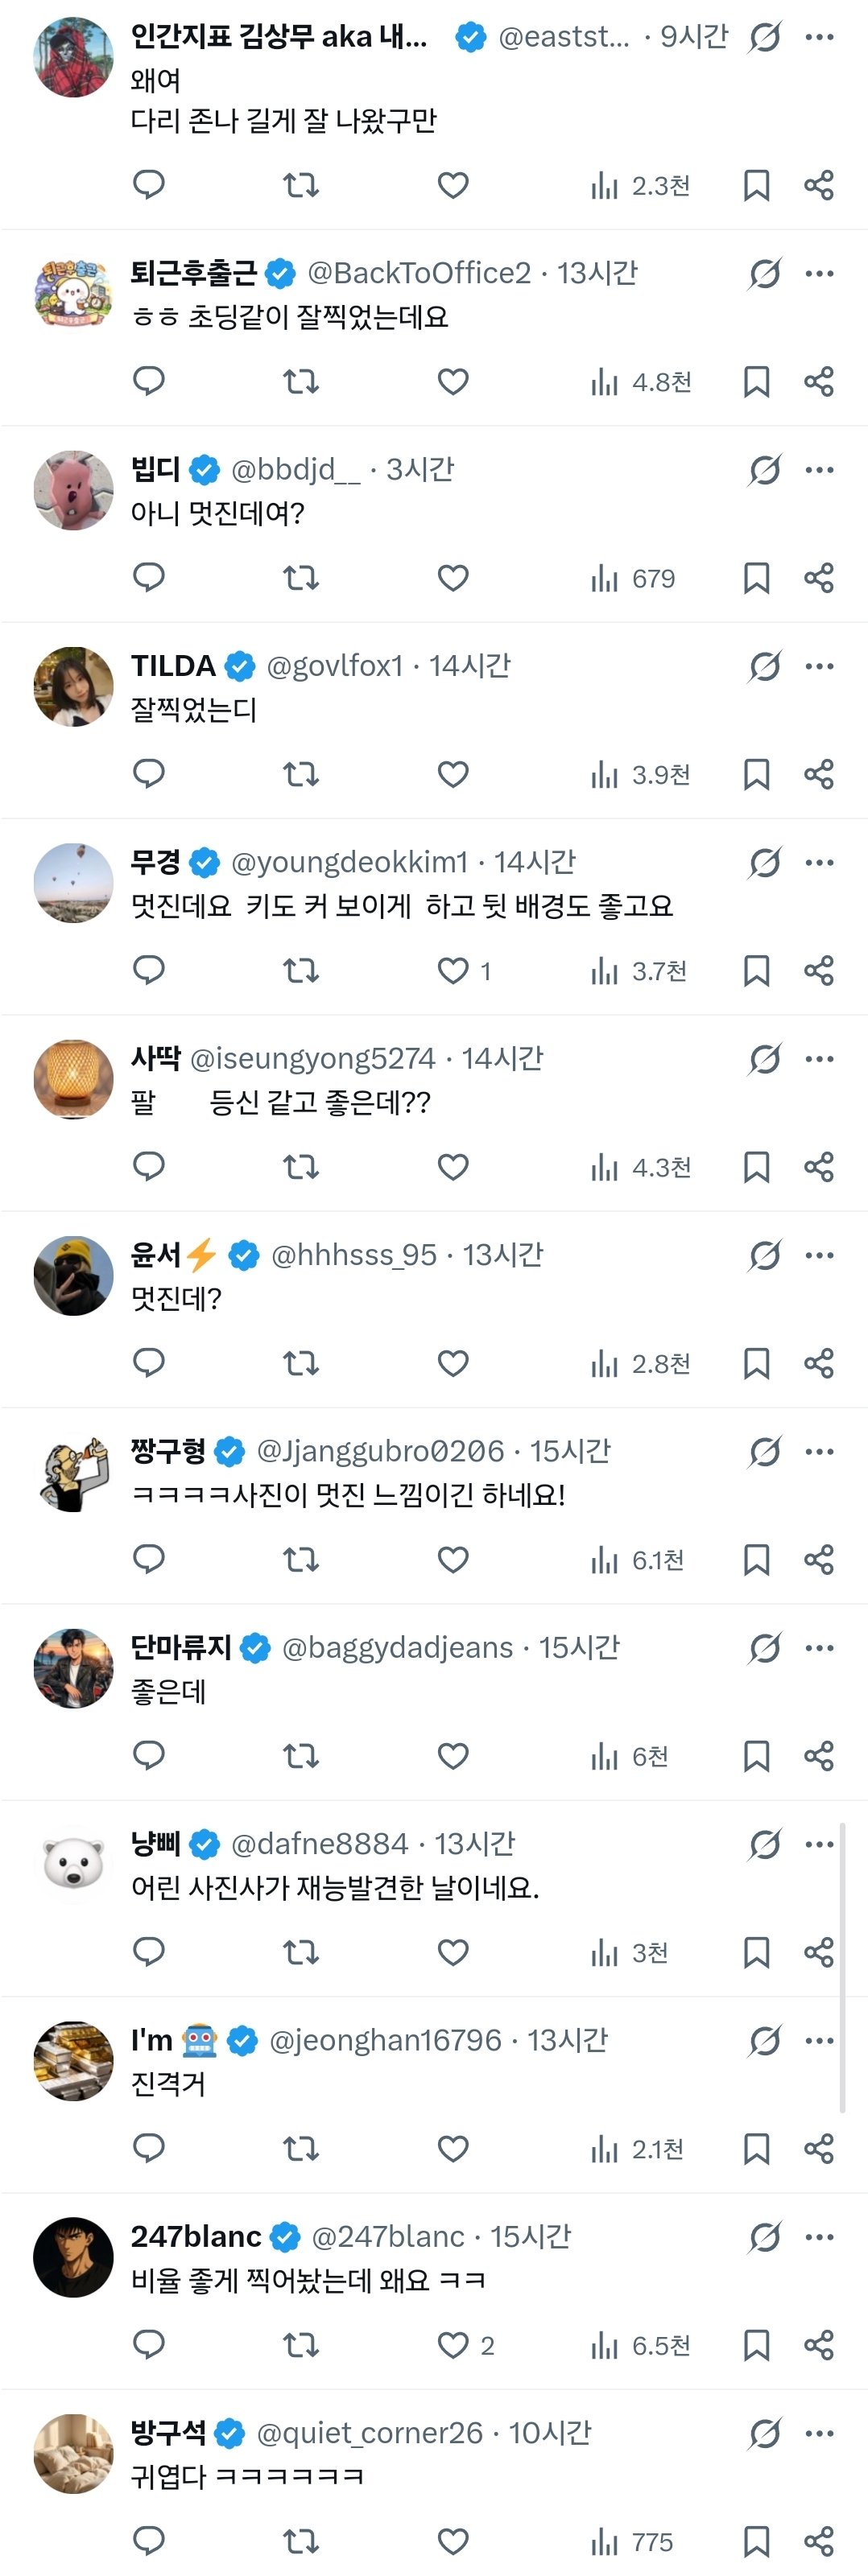
Task: Share the I'm 🤖 tweet saying 진격거
Action: 819,2148
